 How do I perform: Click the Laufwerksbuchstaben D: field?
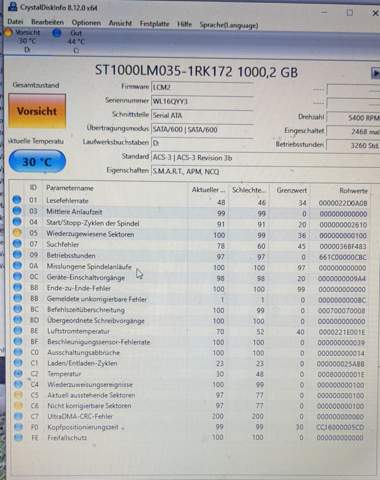[x=202, y=143]
